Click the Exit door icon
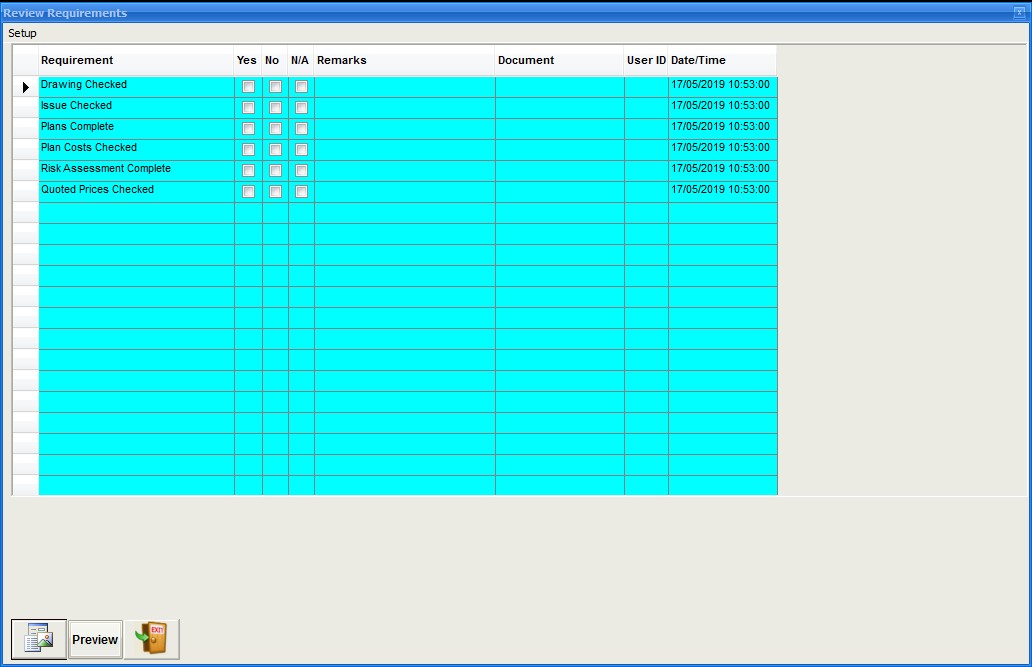This screenshot has width=1032, height=667. (x=152, y=639)
